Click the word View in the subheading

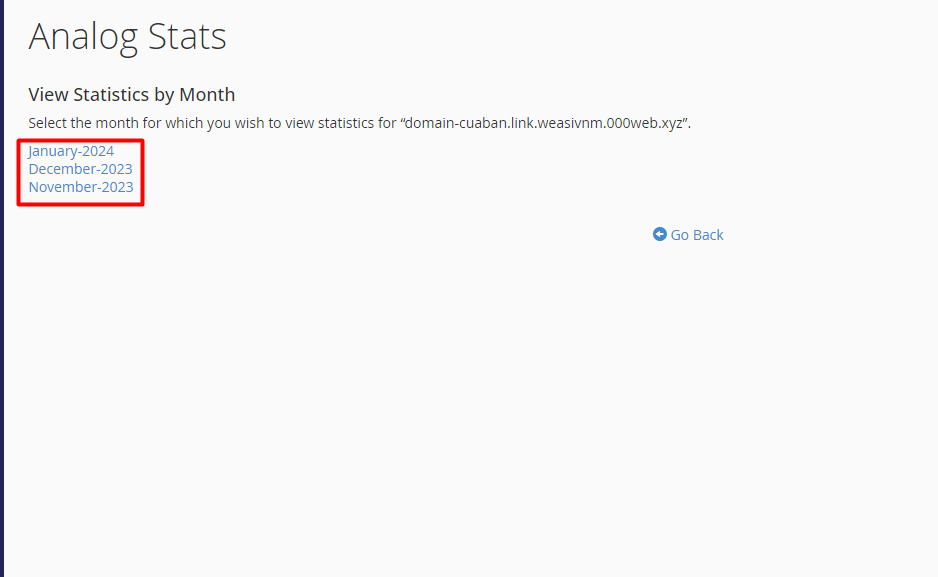click(x=48, y=94)
